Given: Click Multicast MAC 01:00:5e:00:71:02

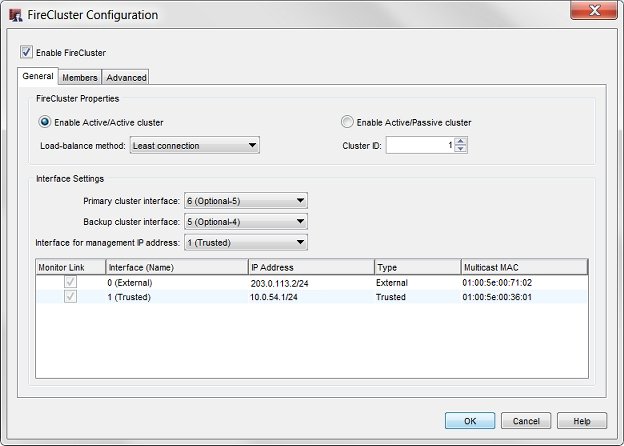Looking at the screenshot, I should pos(497,283).
